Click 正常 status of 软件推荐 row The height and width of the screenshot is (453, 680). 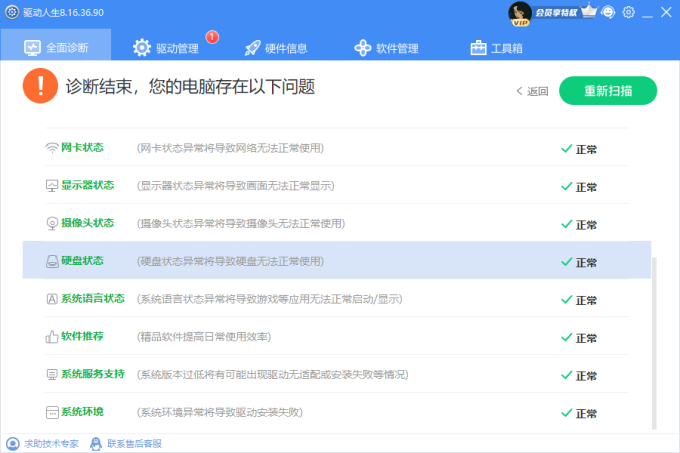pyautogui.click(x=579, y=338)
